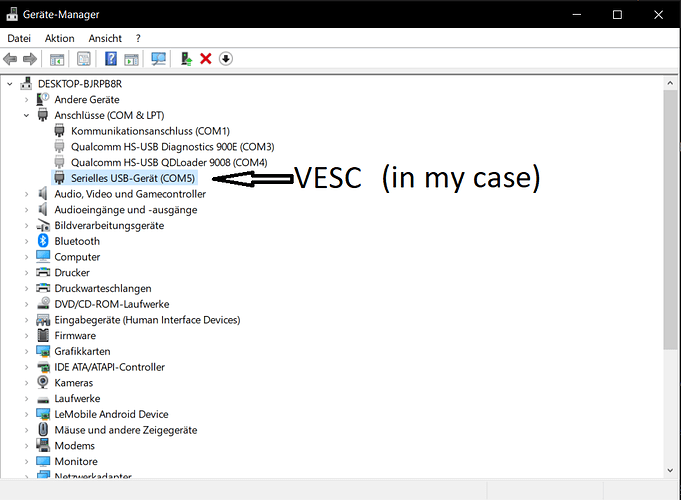Select the Grafikkarten label
This screenshot has width=681, height=500.
[82, 351]
